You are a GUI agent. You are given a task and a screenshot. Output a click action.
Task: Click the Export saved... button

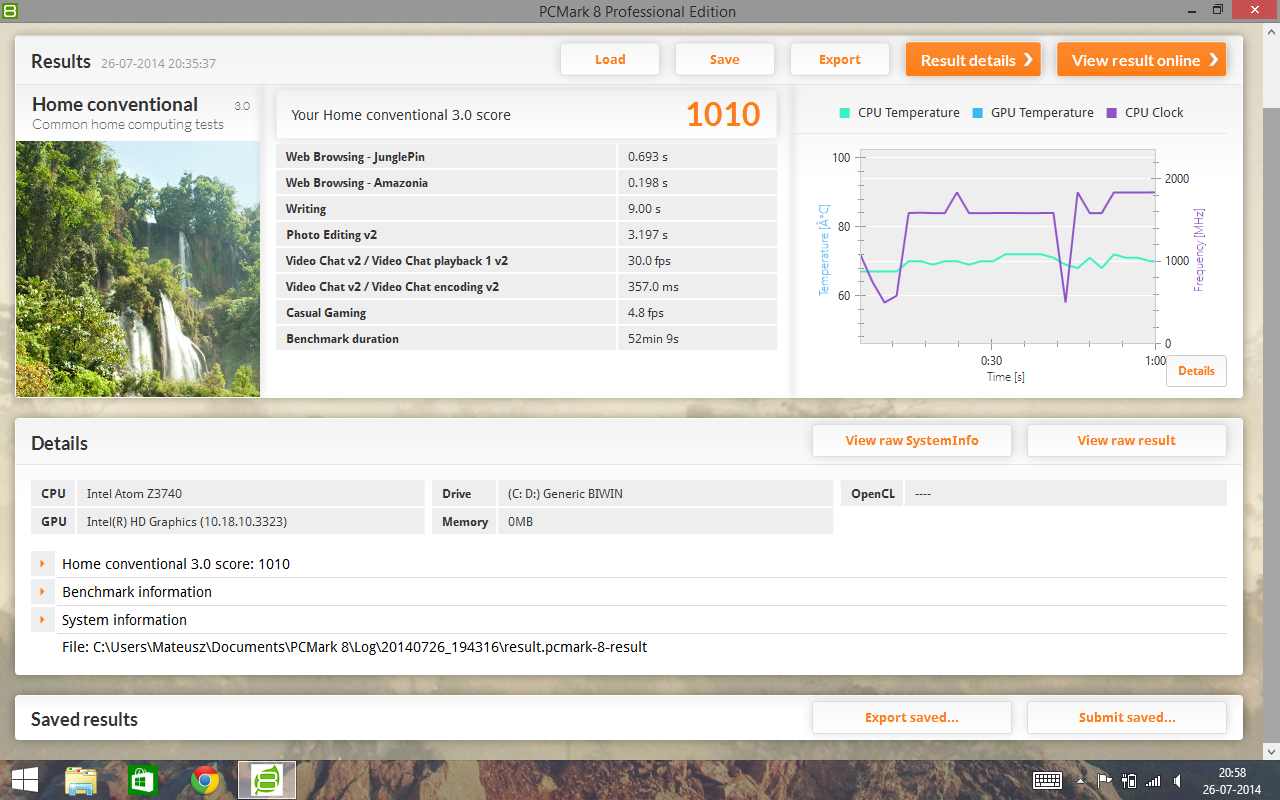(912, 717)
